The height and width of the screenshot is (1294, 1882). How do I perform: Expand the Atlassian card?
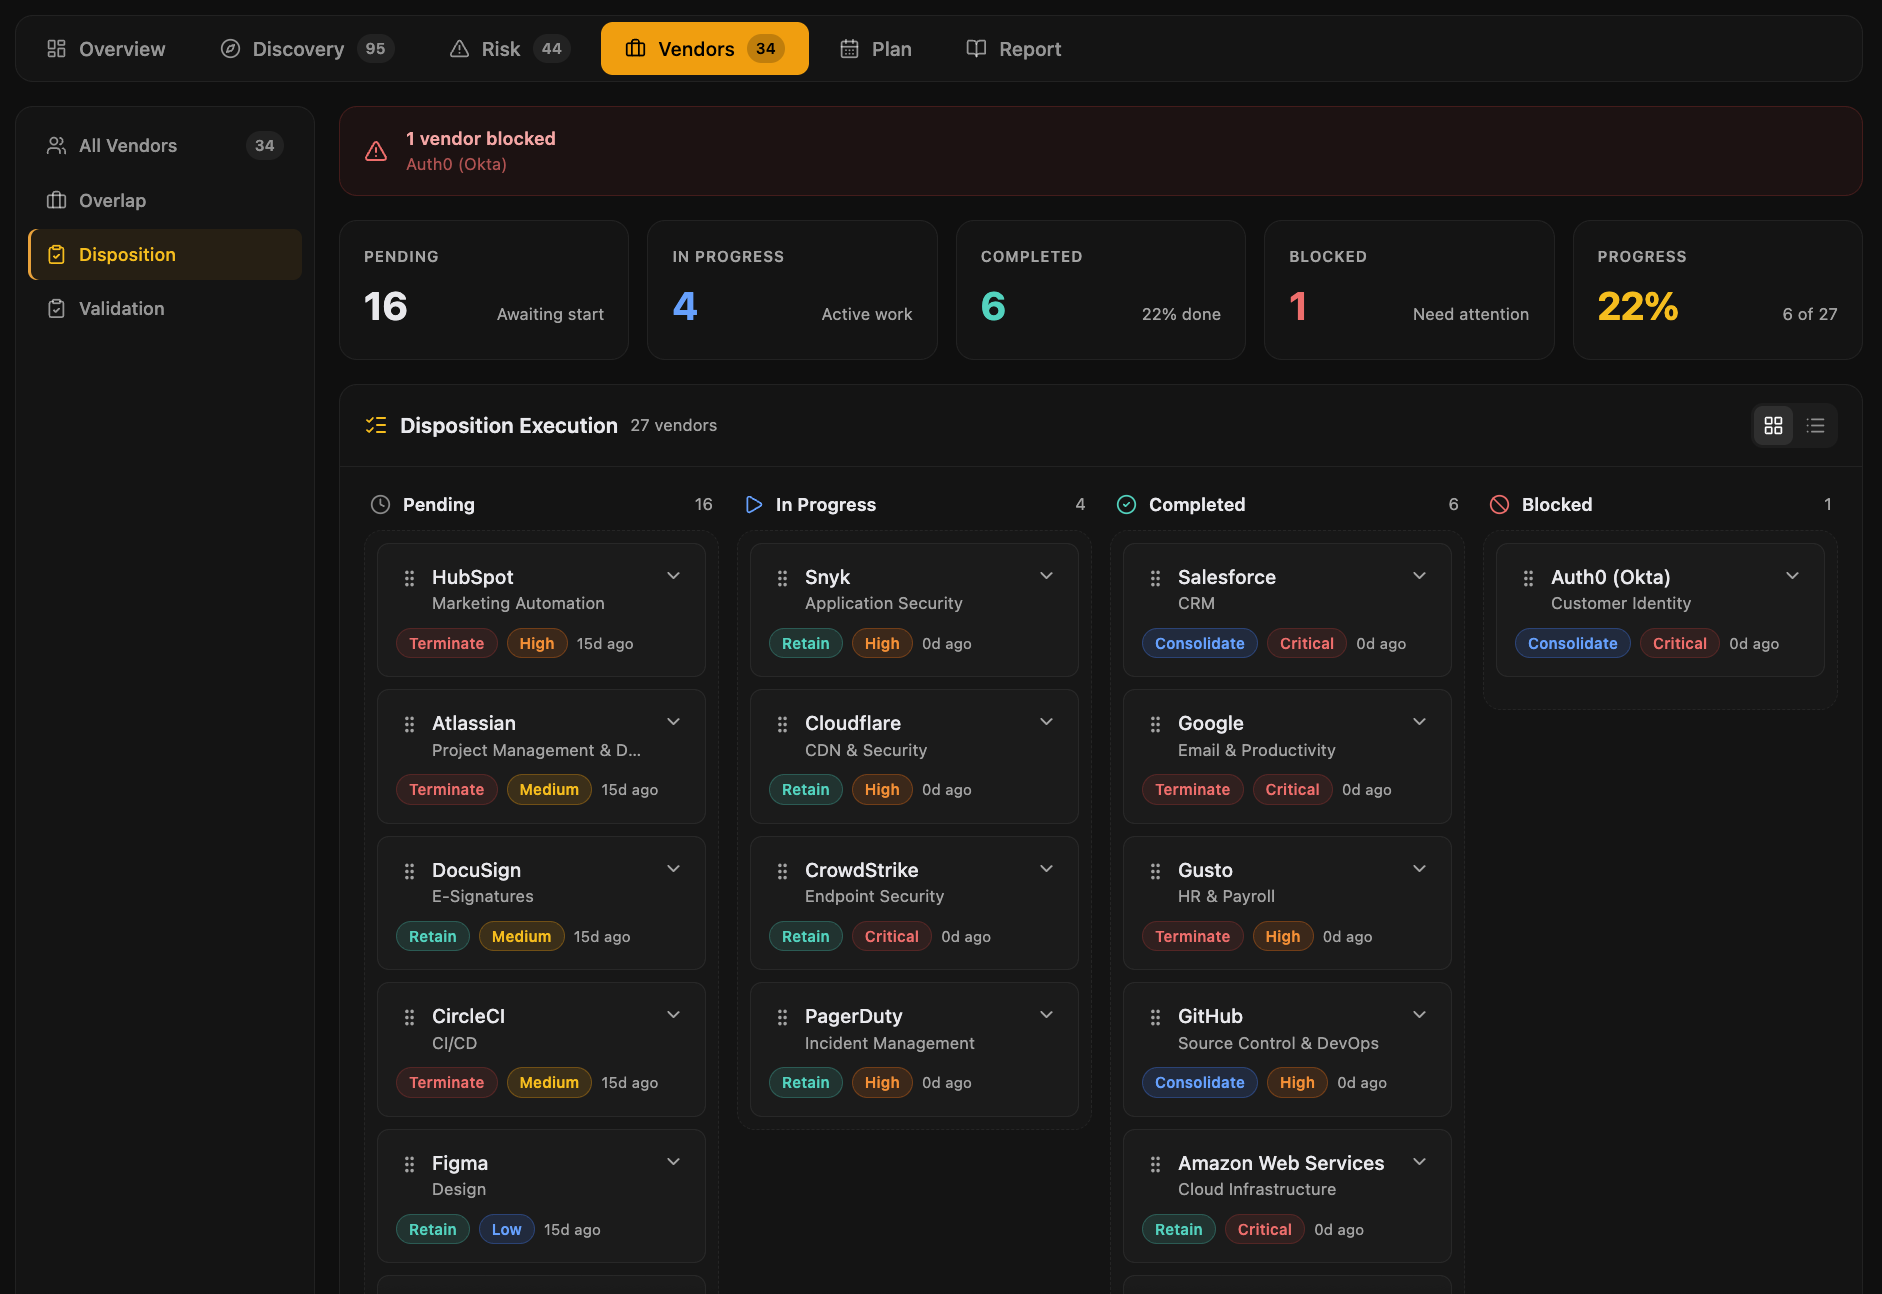[x=673, y=722]
